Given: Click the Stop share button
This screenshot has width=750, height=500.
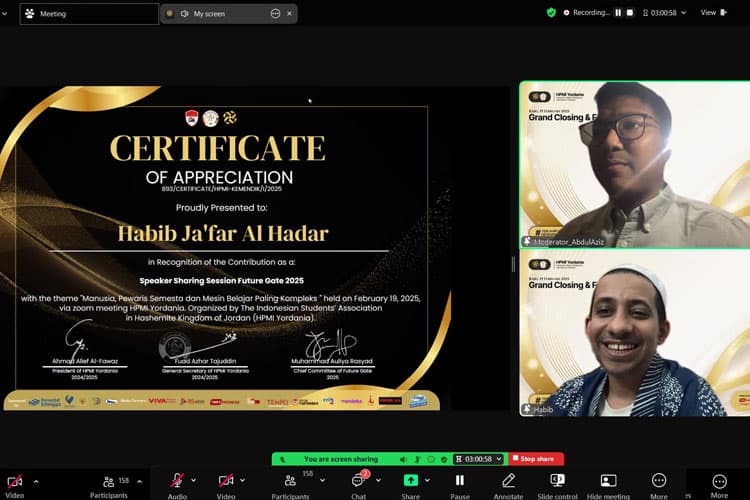Looking at the screenshot, I should (536, 459).
